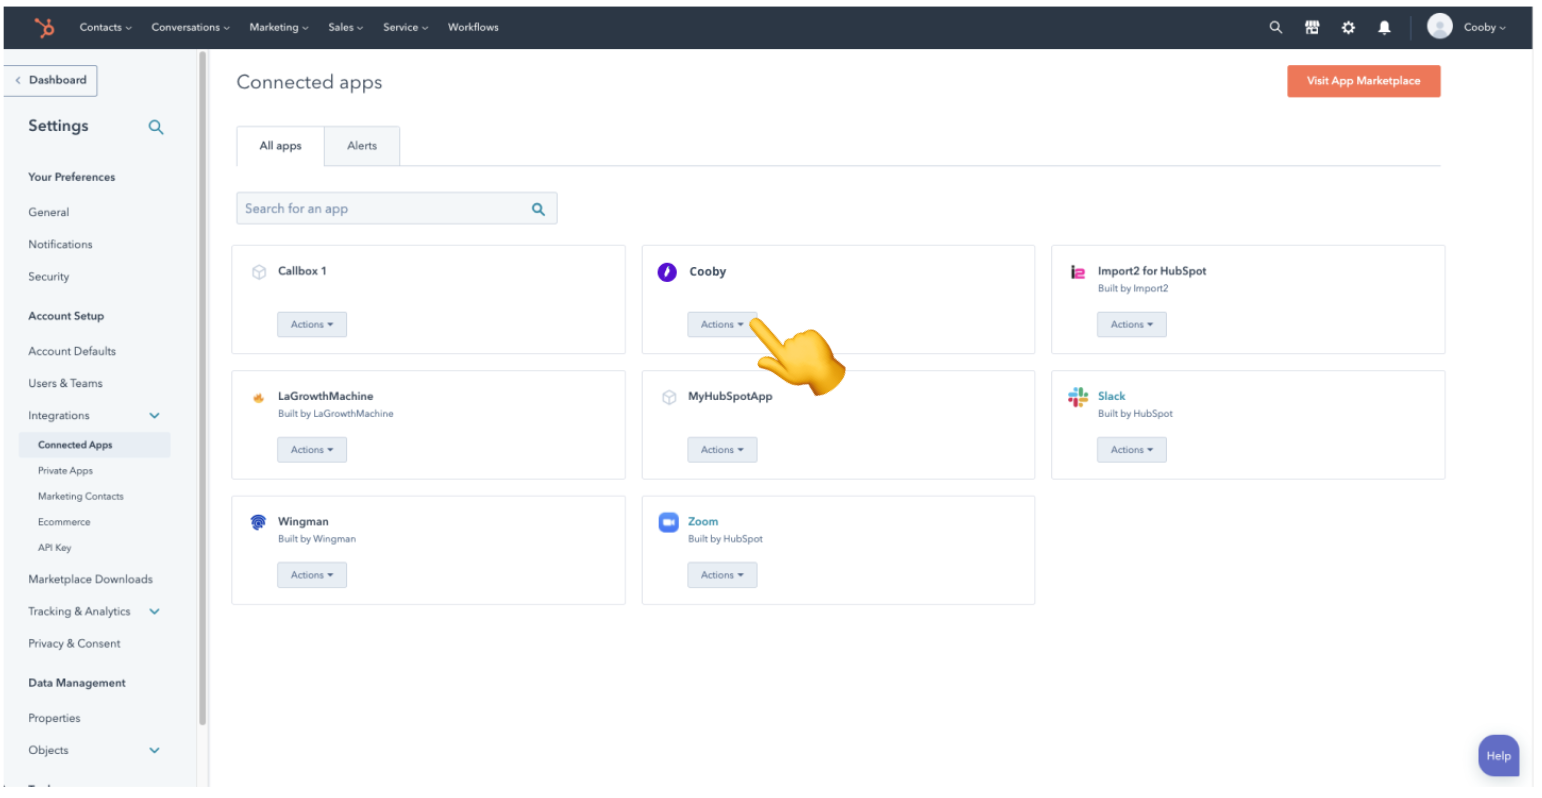Click the Callbox 1 app icon
This screenshot has height=798, width=1542.
pyautogui.click(x=259, y=271)
